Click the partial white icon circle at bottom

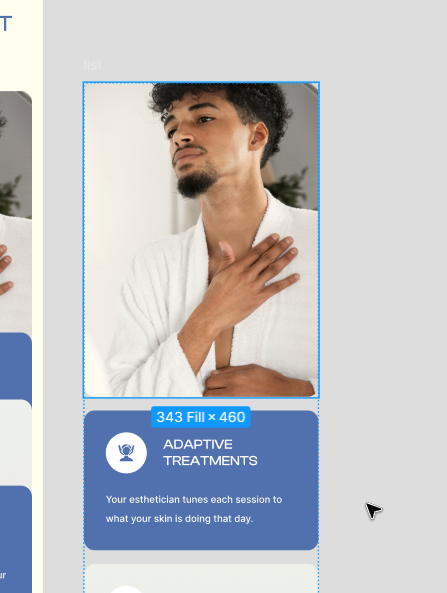click(126, 590)
